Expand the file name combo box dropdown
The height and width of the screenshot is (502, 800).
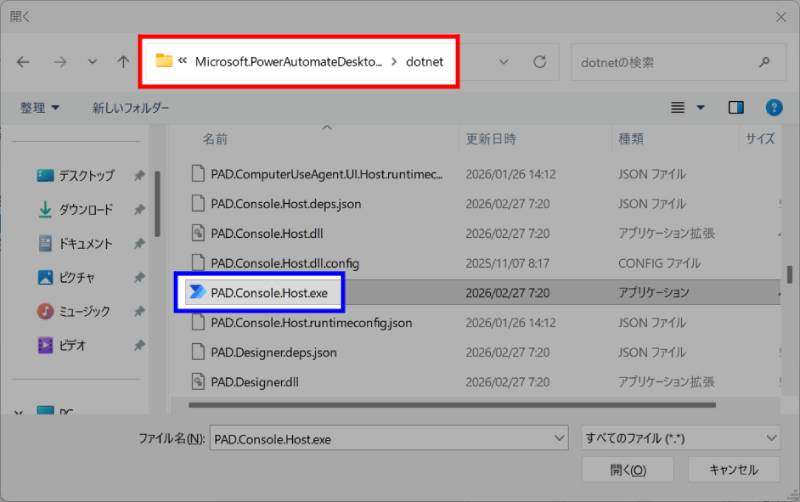[558, 438]
